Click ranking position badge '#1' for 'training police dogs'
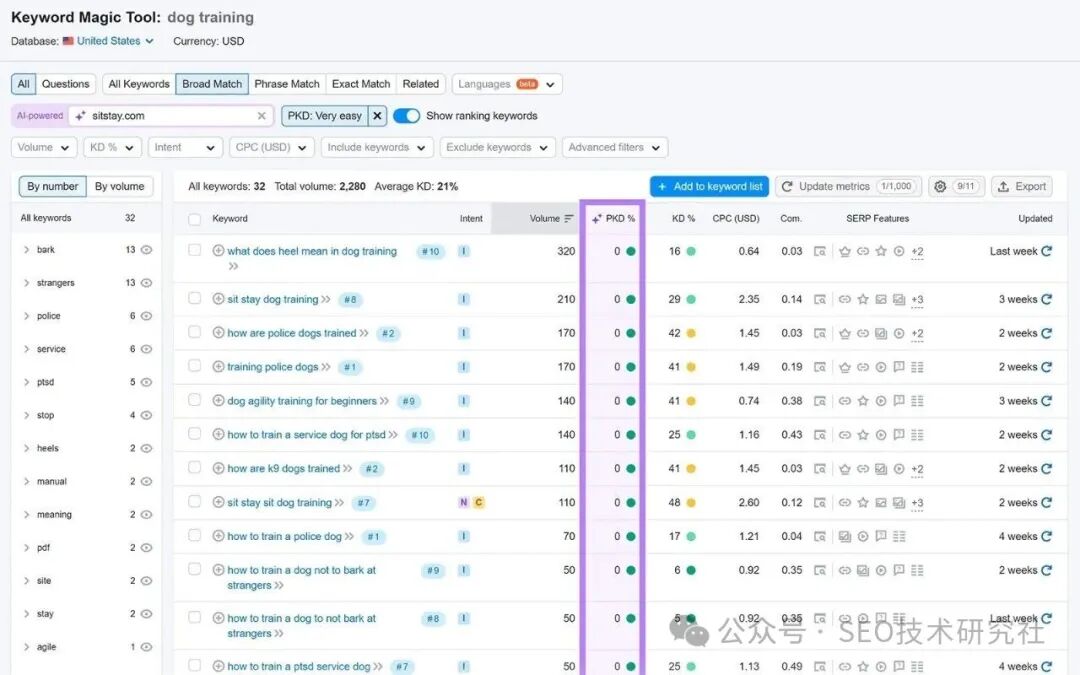1080x675 pixels. pyautogui.click(x=351, y=367)
